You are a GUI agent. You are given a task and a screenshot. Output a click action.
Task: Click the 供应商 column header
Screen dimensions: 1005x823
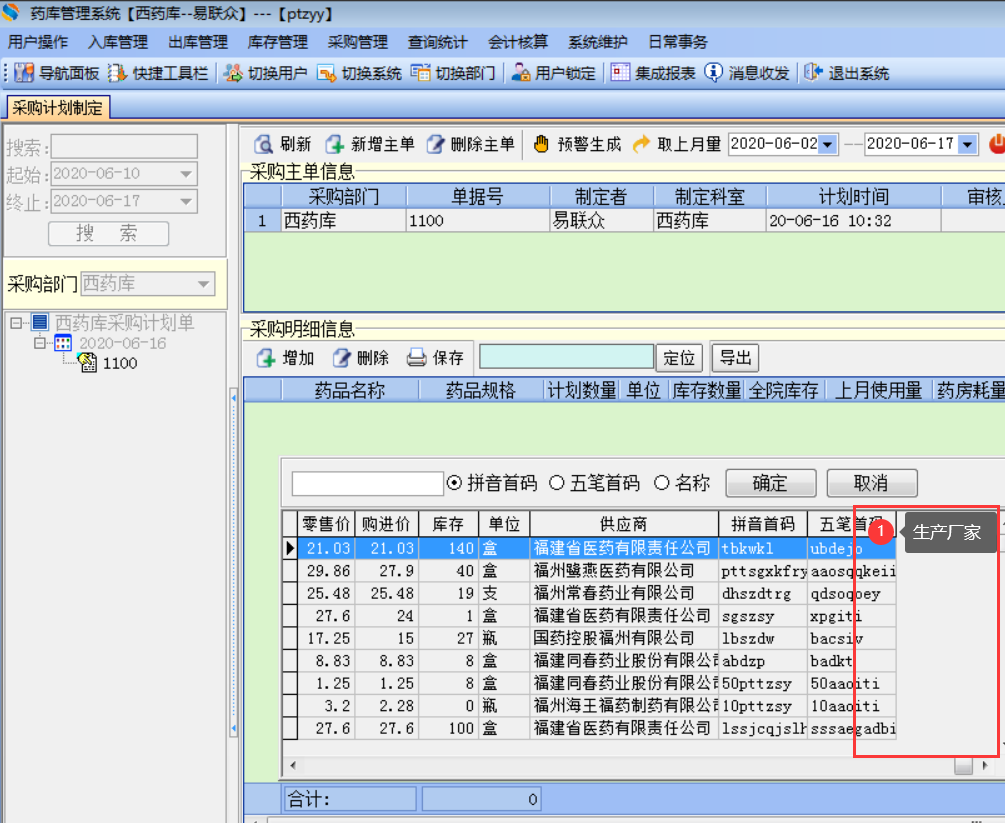coord(624,524)
